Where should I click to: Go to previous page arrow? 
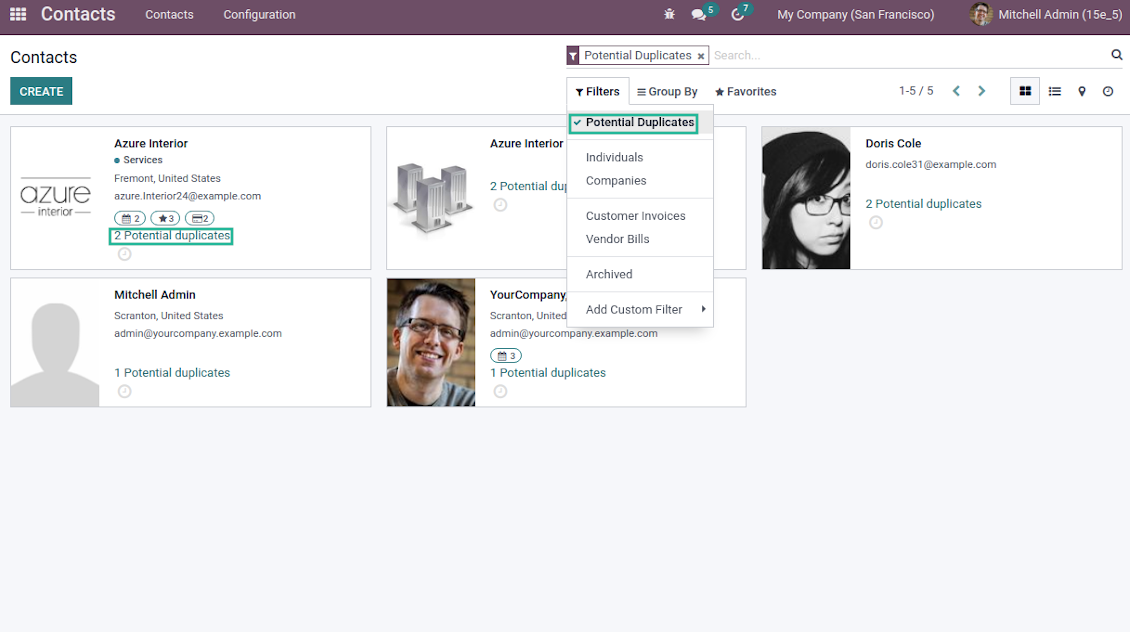(x=956, y=91)
